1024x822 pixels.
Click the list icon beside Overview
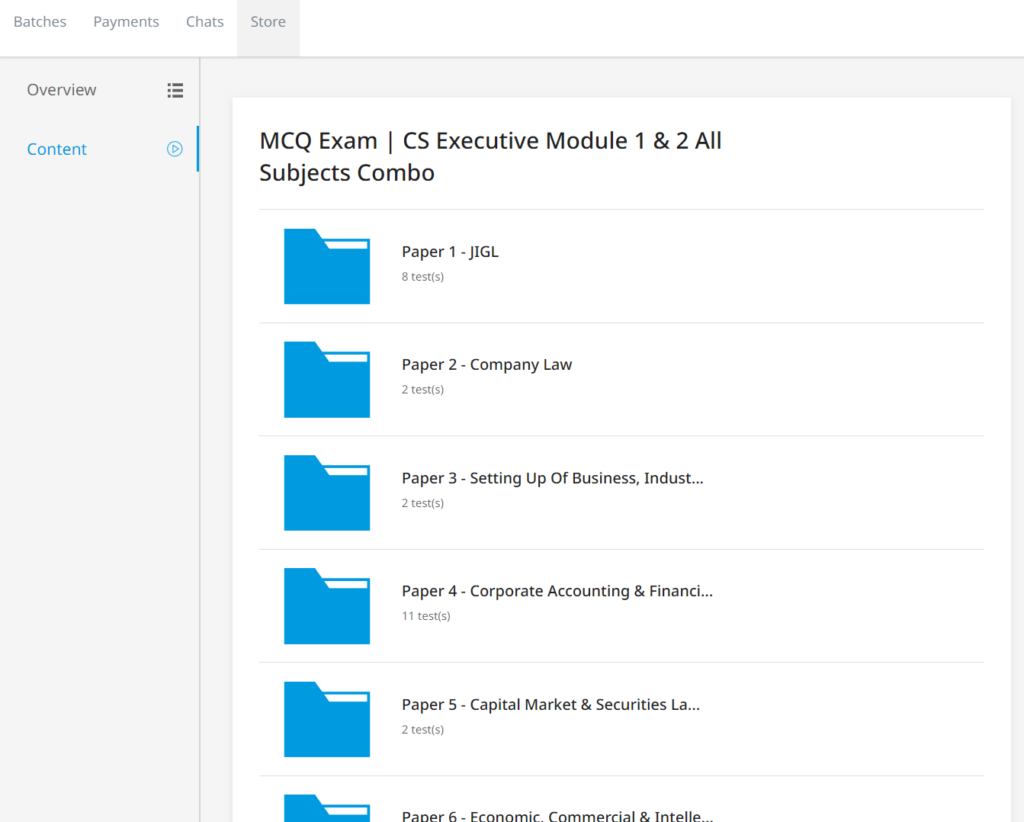175,90
